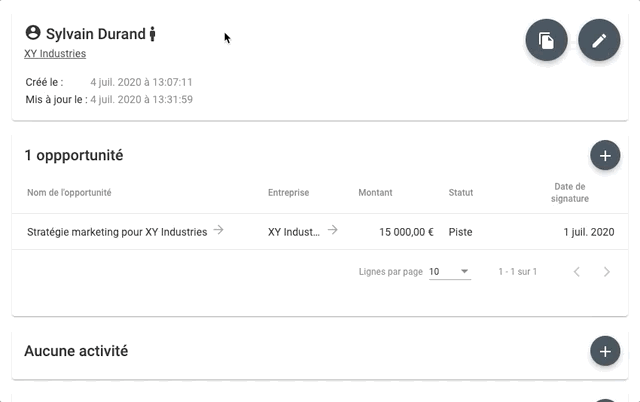640x402 pixels.
Task: Click the male gender icon after the name
Action: point(152,33)
